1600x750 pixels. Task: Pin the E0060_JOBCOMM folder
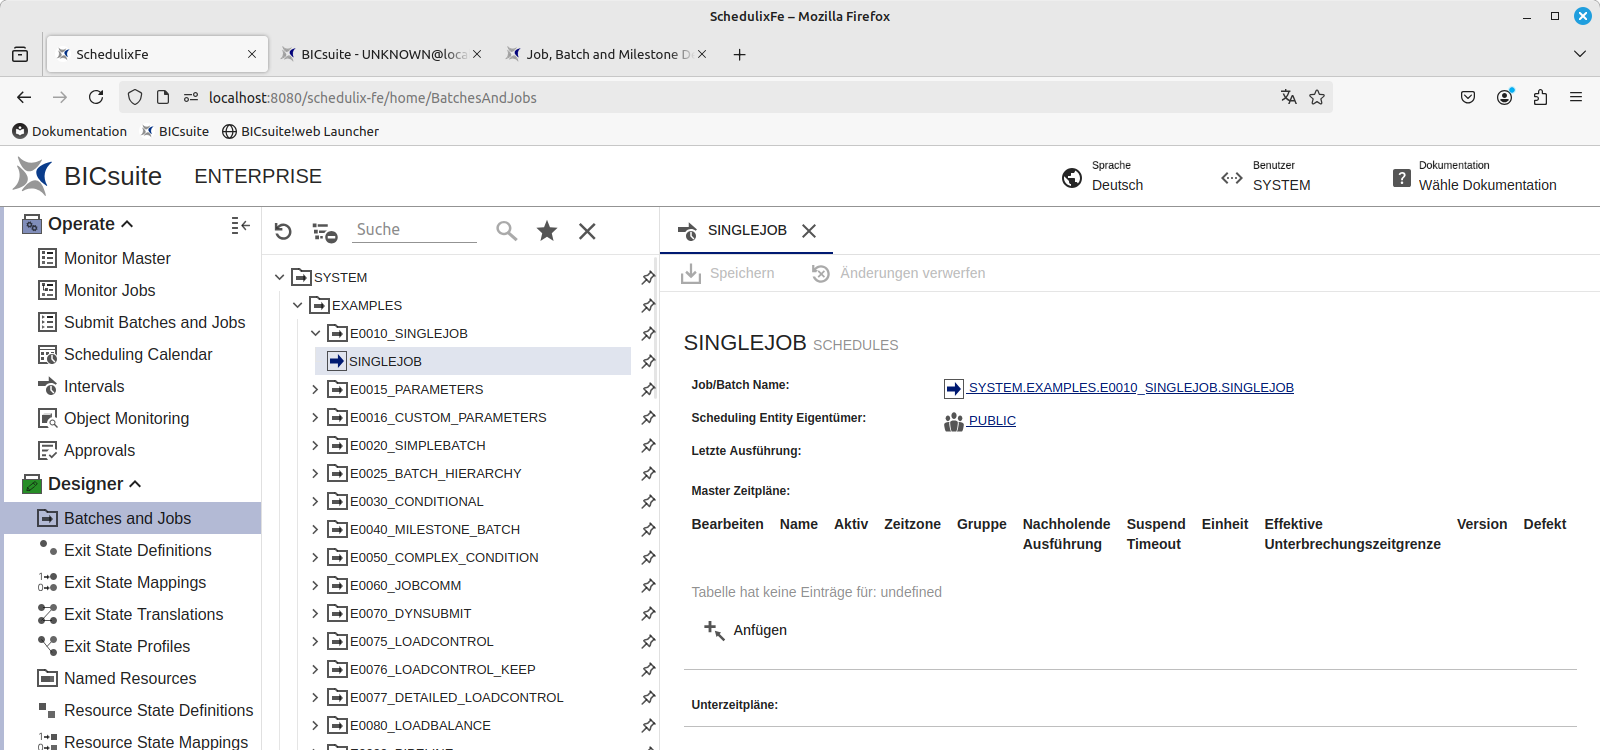click(x=648, y=586)
